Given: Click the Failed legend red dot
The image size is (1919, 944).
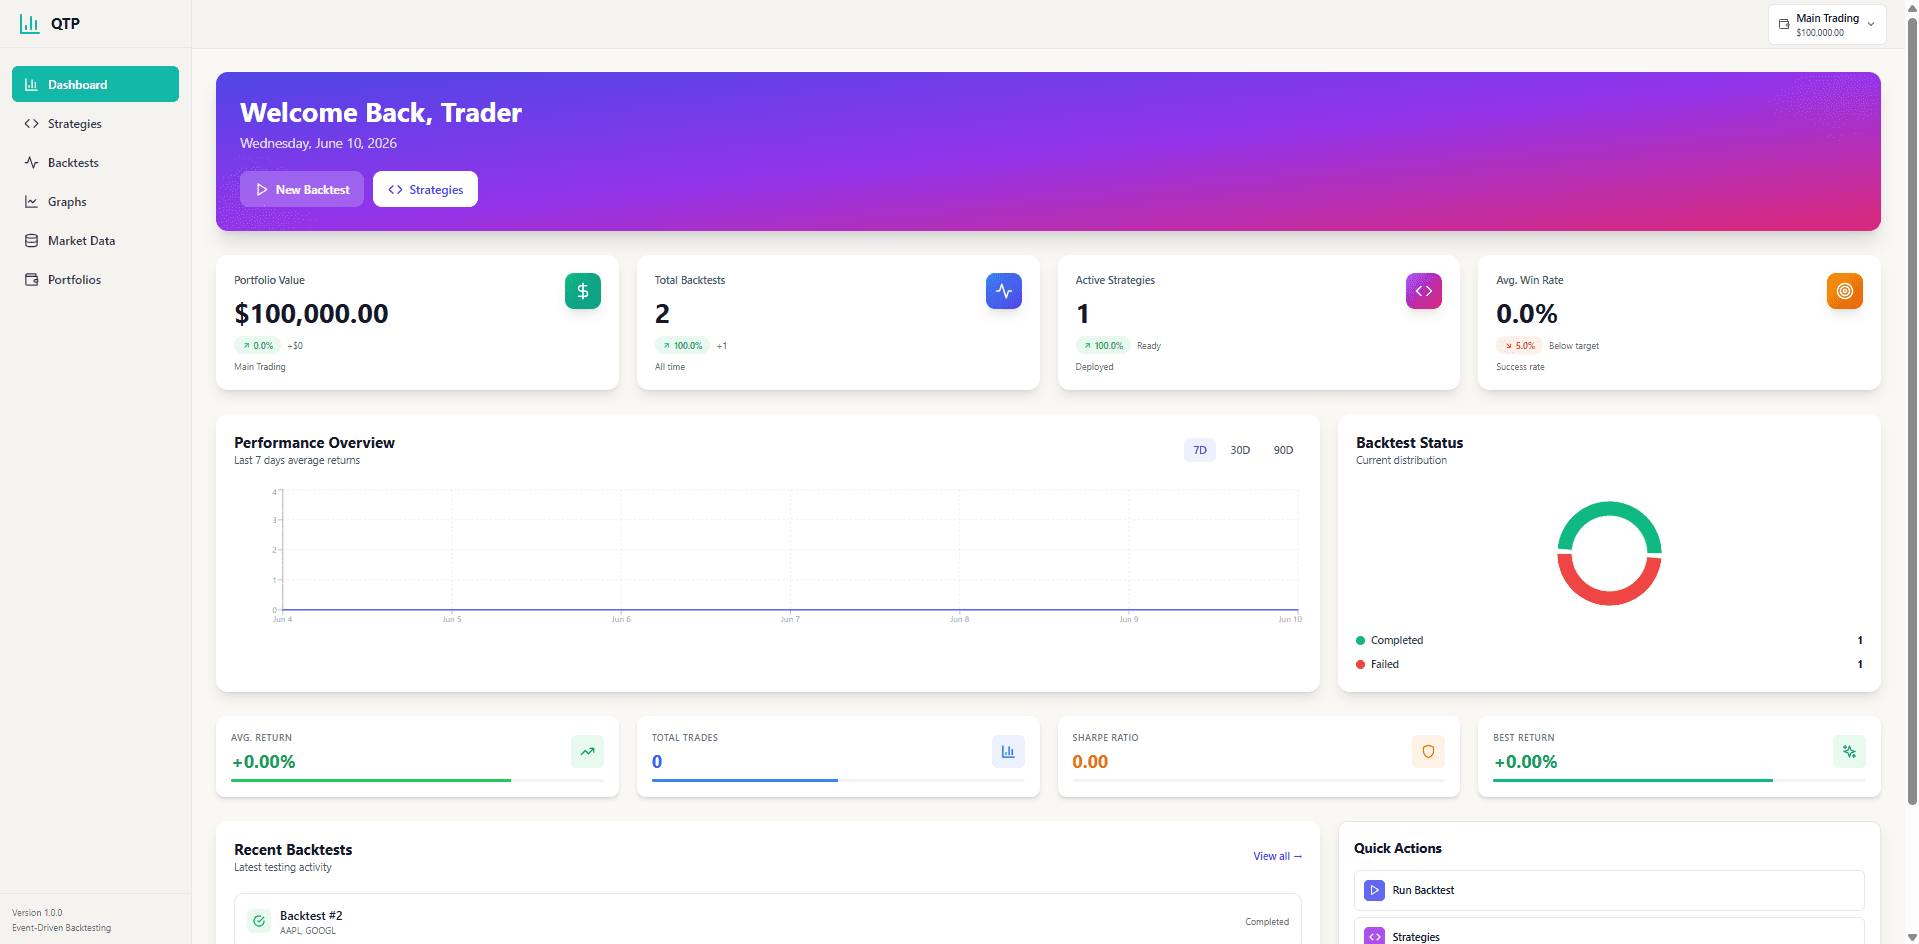Looking at the screenshot, I should [1360, 664].
